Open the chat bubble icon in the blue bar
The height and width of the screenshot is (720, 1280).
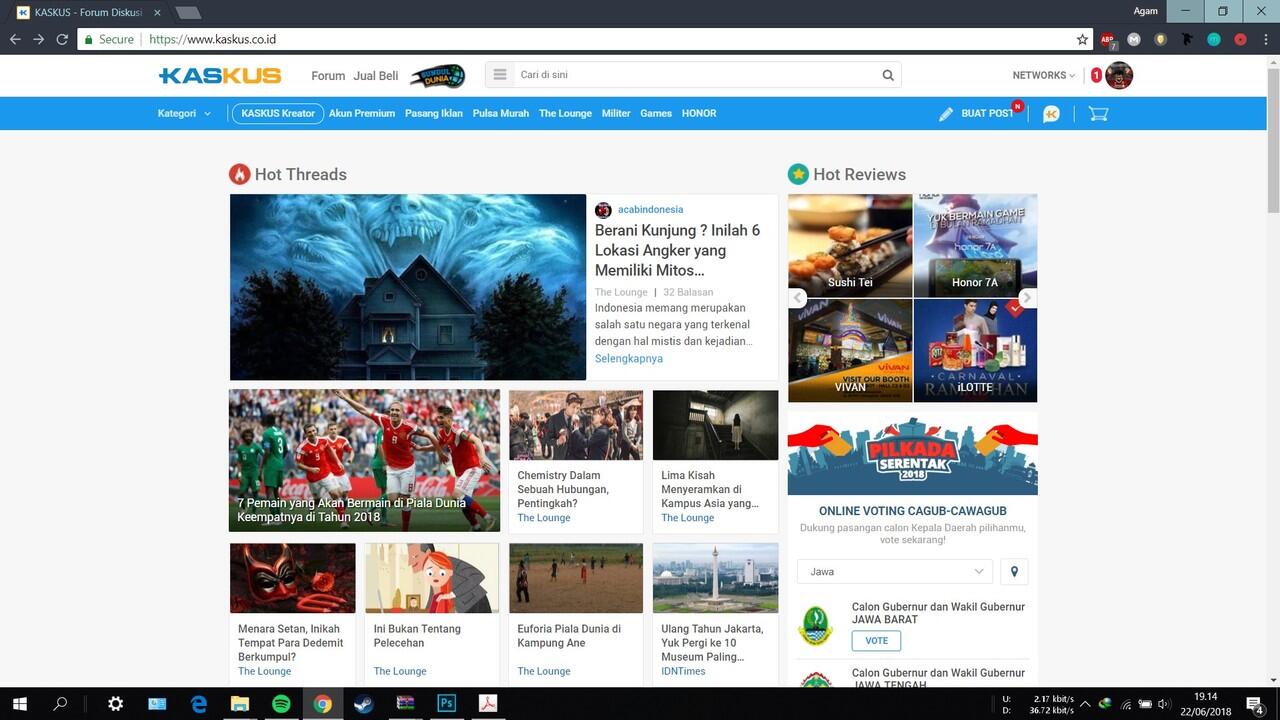tap(1051, 114)
